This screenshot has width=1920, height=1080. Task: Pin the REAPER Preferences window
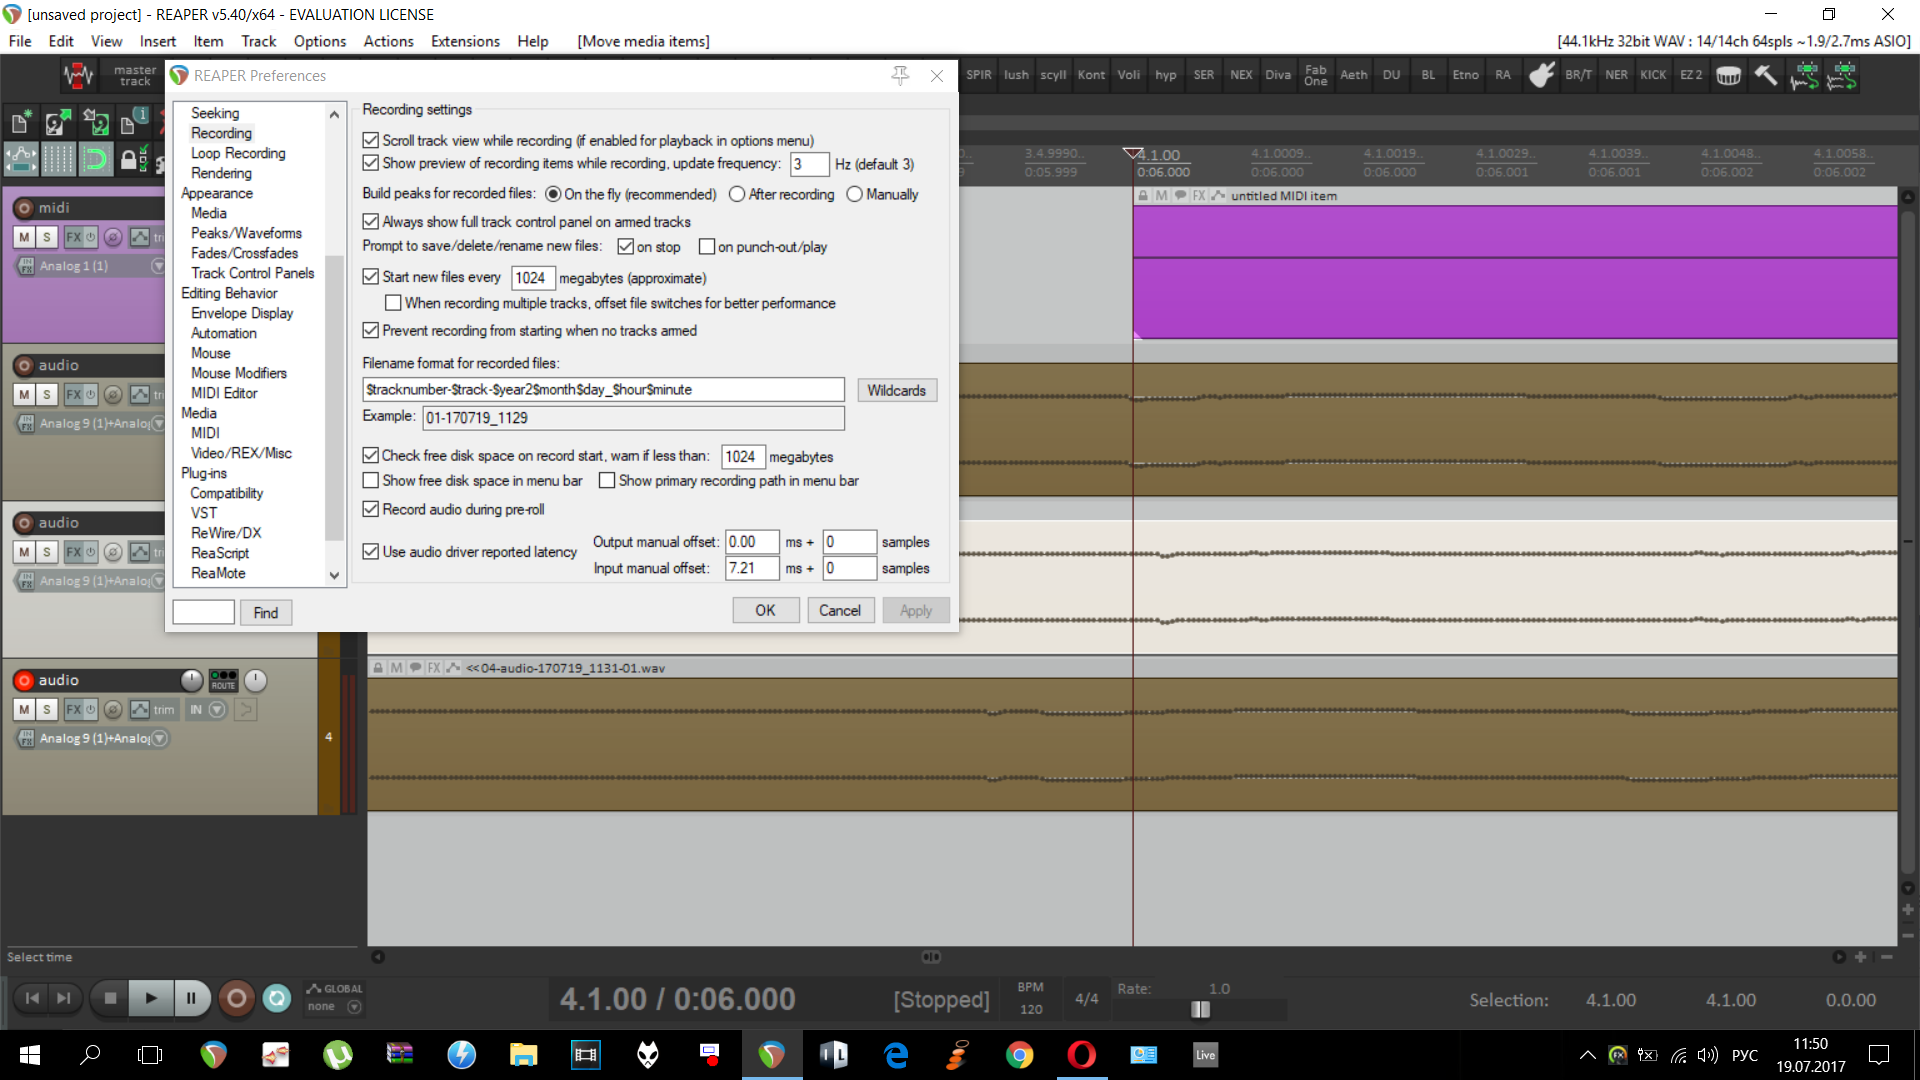point(900,76)
